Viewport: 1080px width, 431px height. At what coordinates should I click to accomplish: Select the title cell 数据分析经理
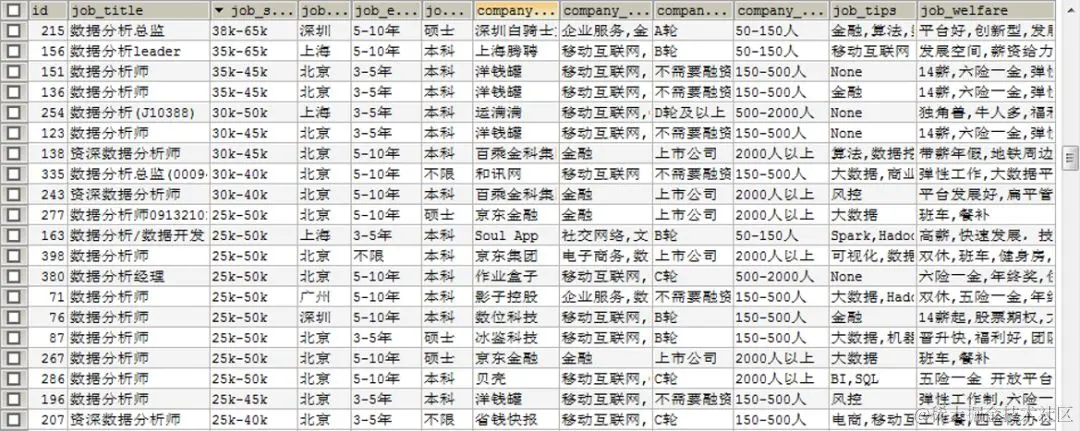(x=138, y=277)
